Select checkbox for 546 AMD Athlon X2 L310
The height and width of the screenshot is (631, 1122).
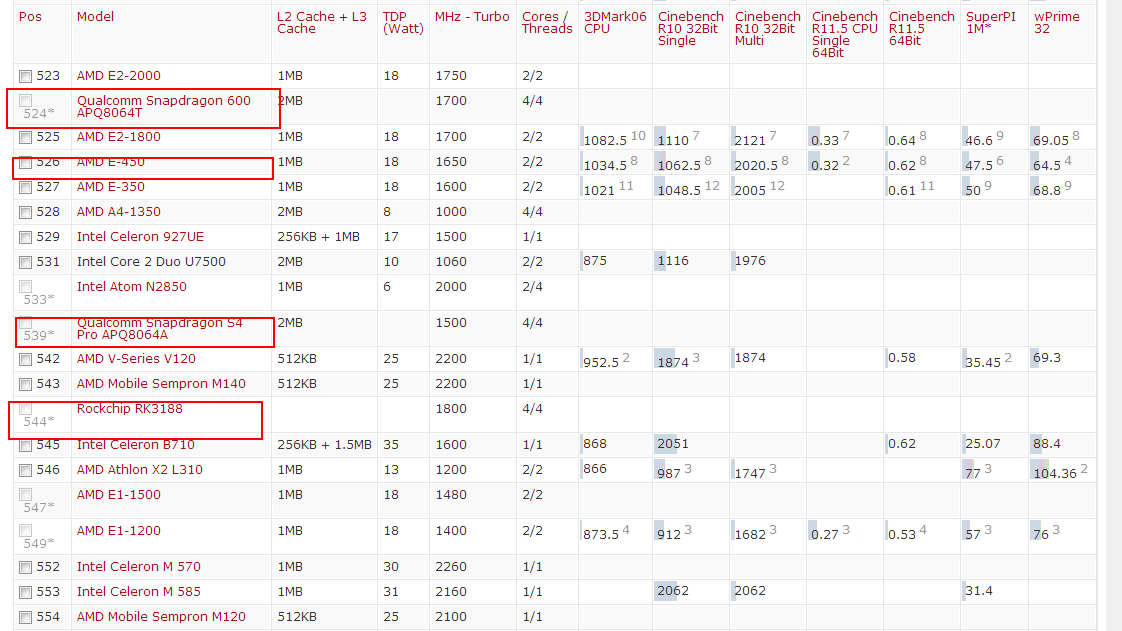click(26, 470)
